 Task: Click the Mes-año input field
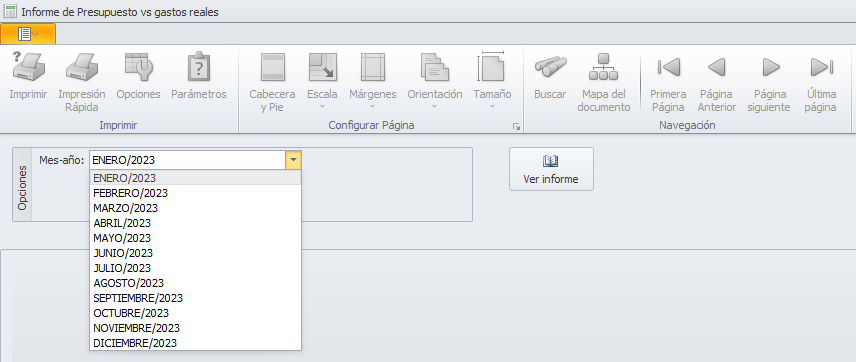coord(187,160)
